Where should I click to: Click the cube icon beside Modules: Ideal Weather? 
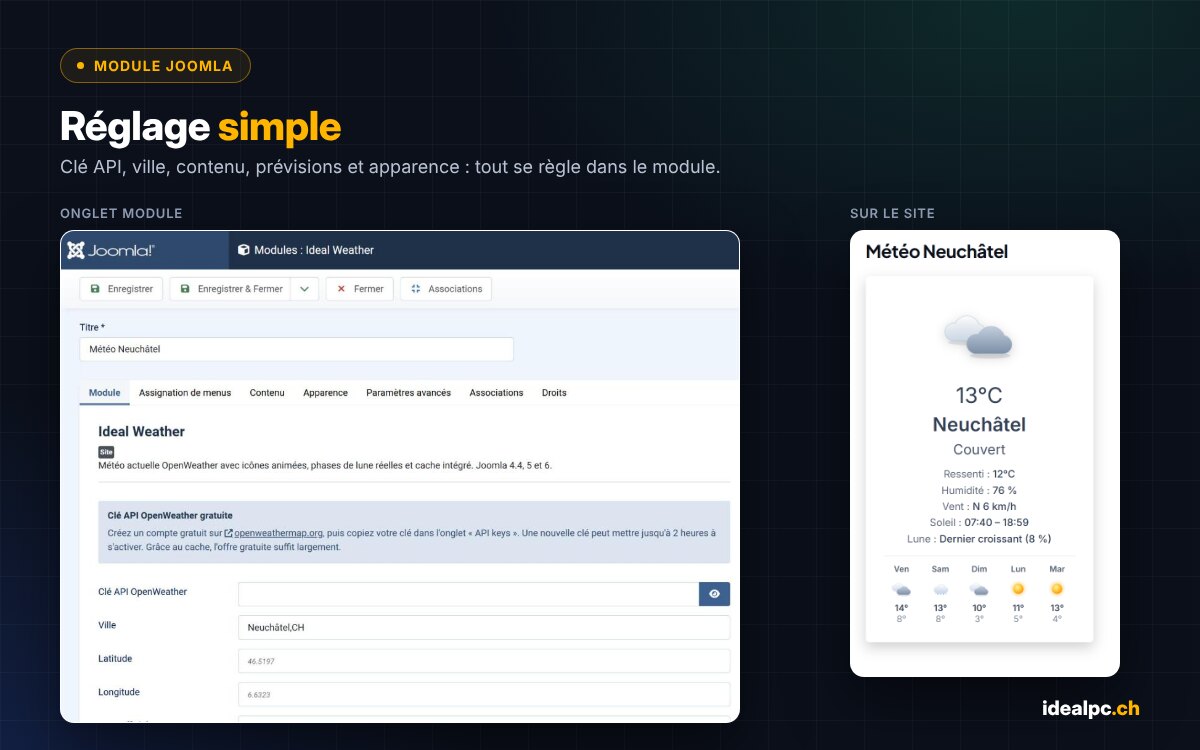coord(243,250)
